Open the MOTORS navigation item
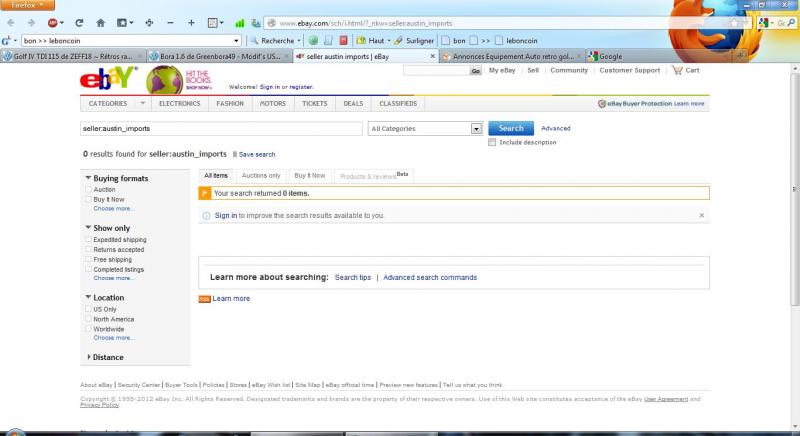Viewport: 800px width, 436px height. (273, 104)
